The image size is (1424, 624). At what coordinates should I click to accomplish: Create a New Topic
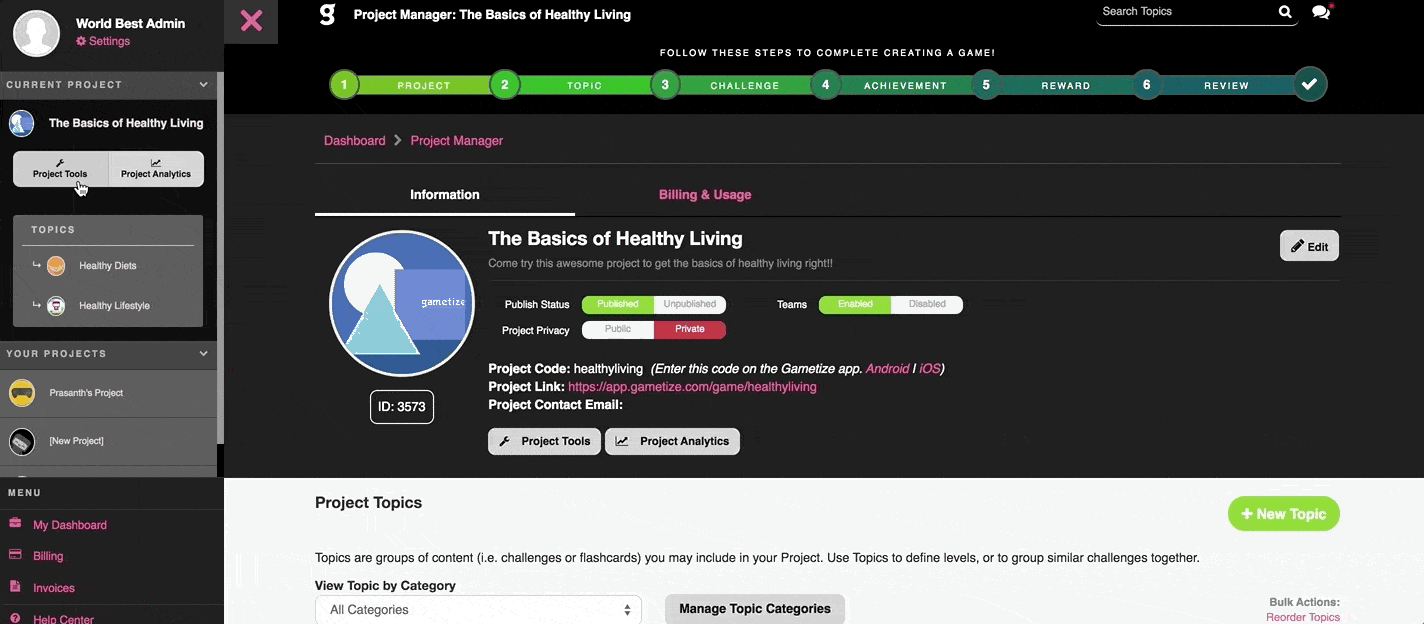1284,514
